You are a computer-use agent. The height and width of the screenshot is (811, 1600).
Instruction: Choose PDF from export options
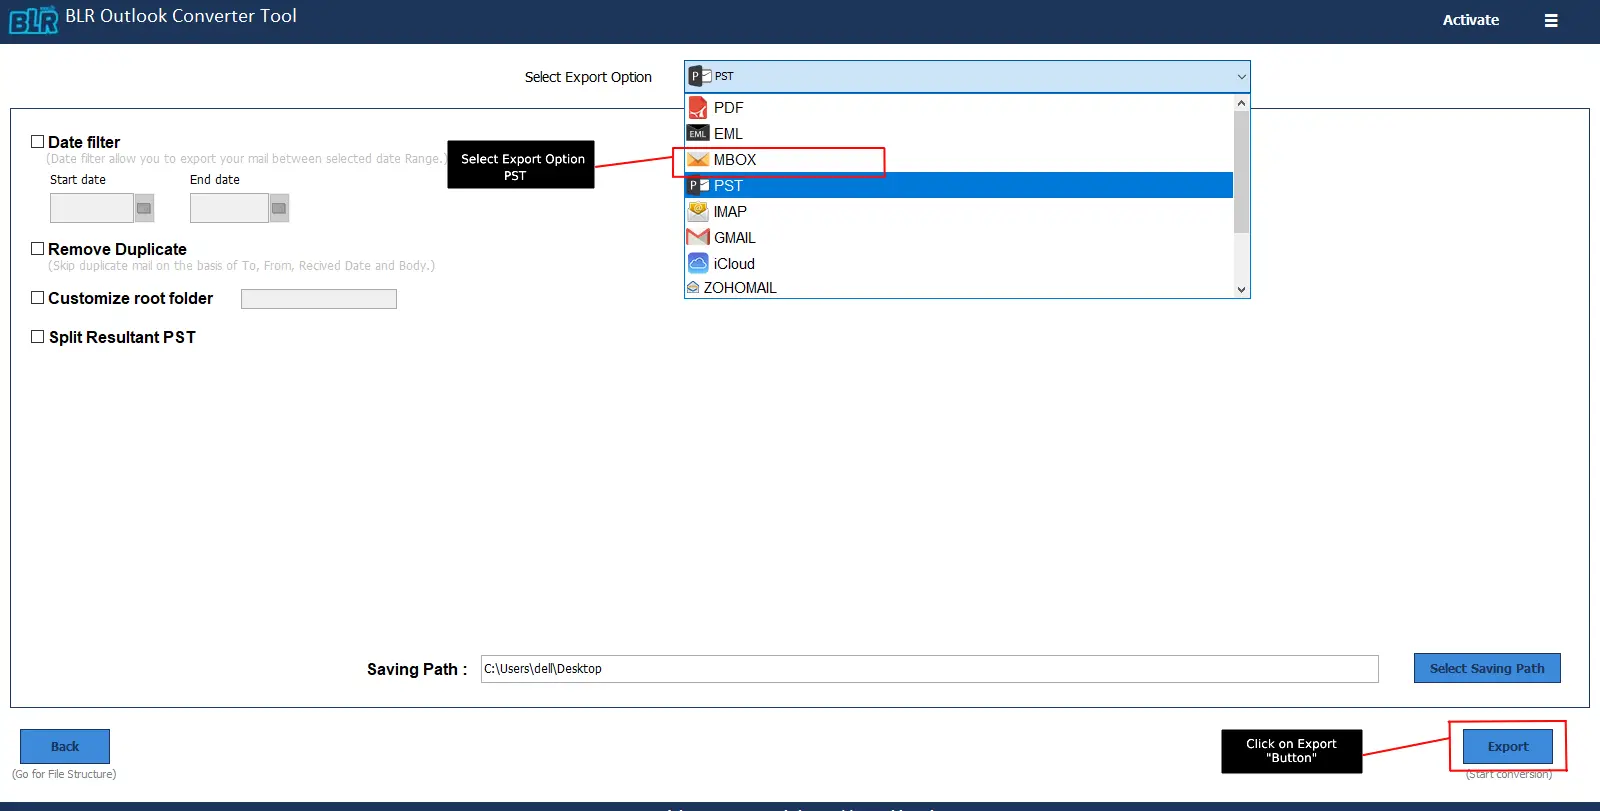(x=959, y=107)
